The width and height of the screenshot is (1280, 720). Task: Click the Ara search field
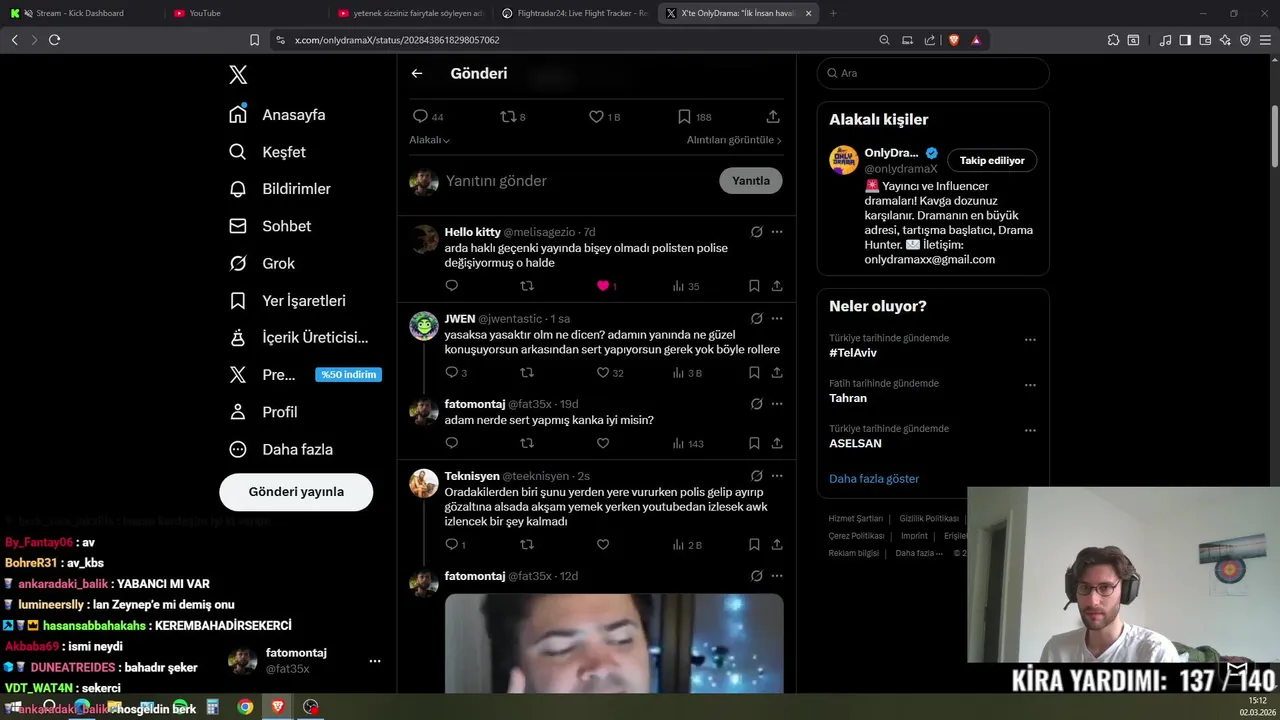click(x=933, y=73)
